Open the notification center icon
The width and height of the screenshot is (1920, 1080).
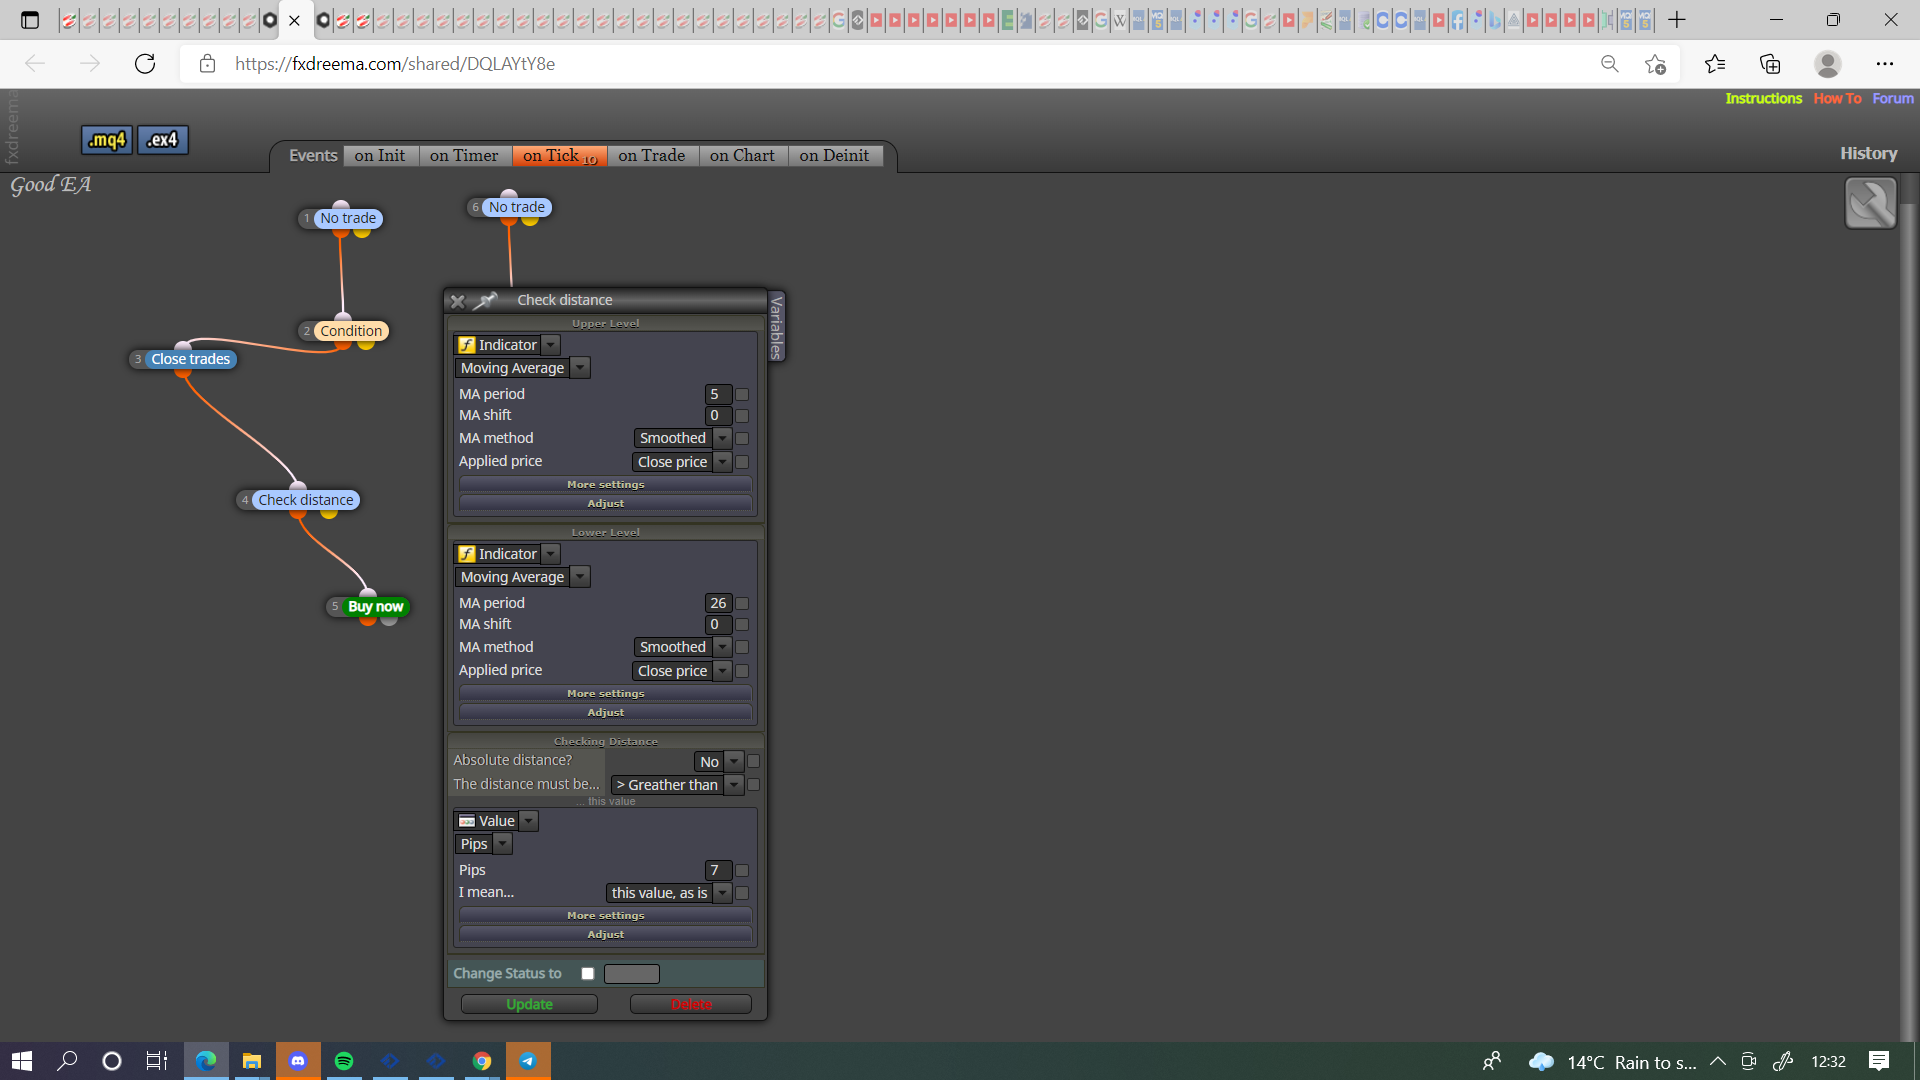coord(1879,1061)
